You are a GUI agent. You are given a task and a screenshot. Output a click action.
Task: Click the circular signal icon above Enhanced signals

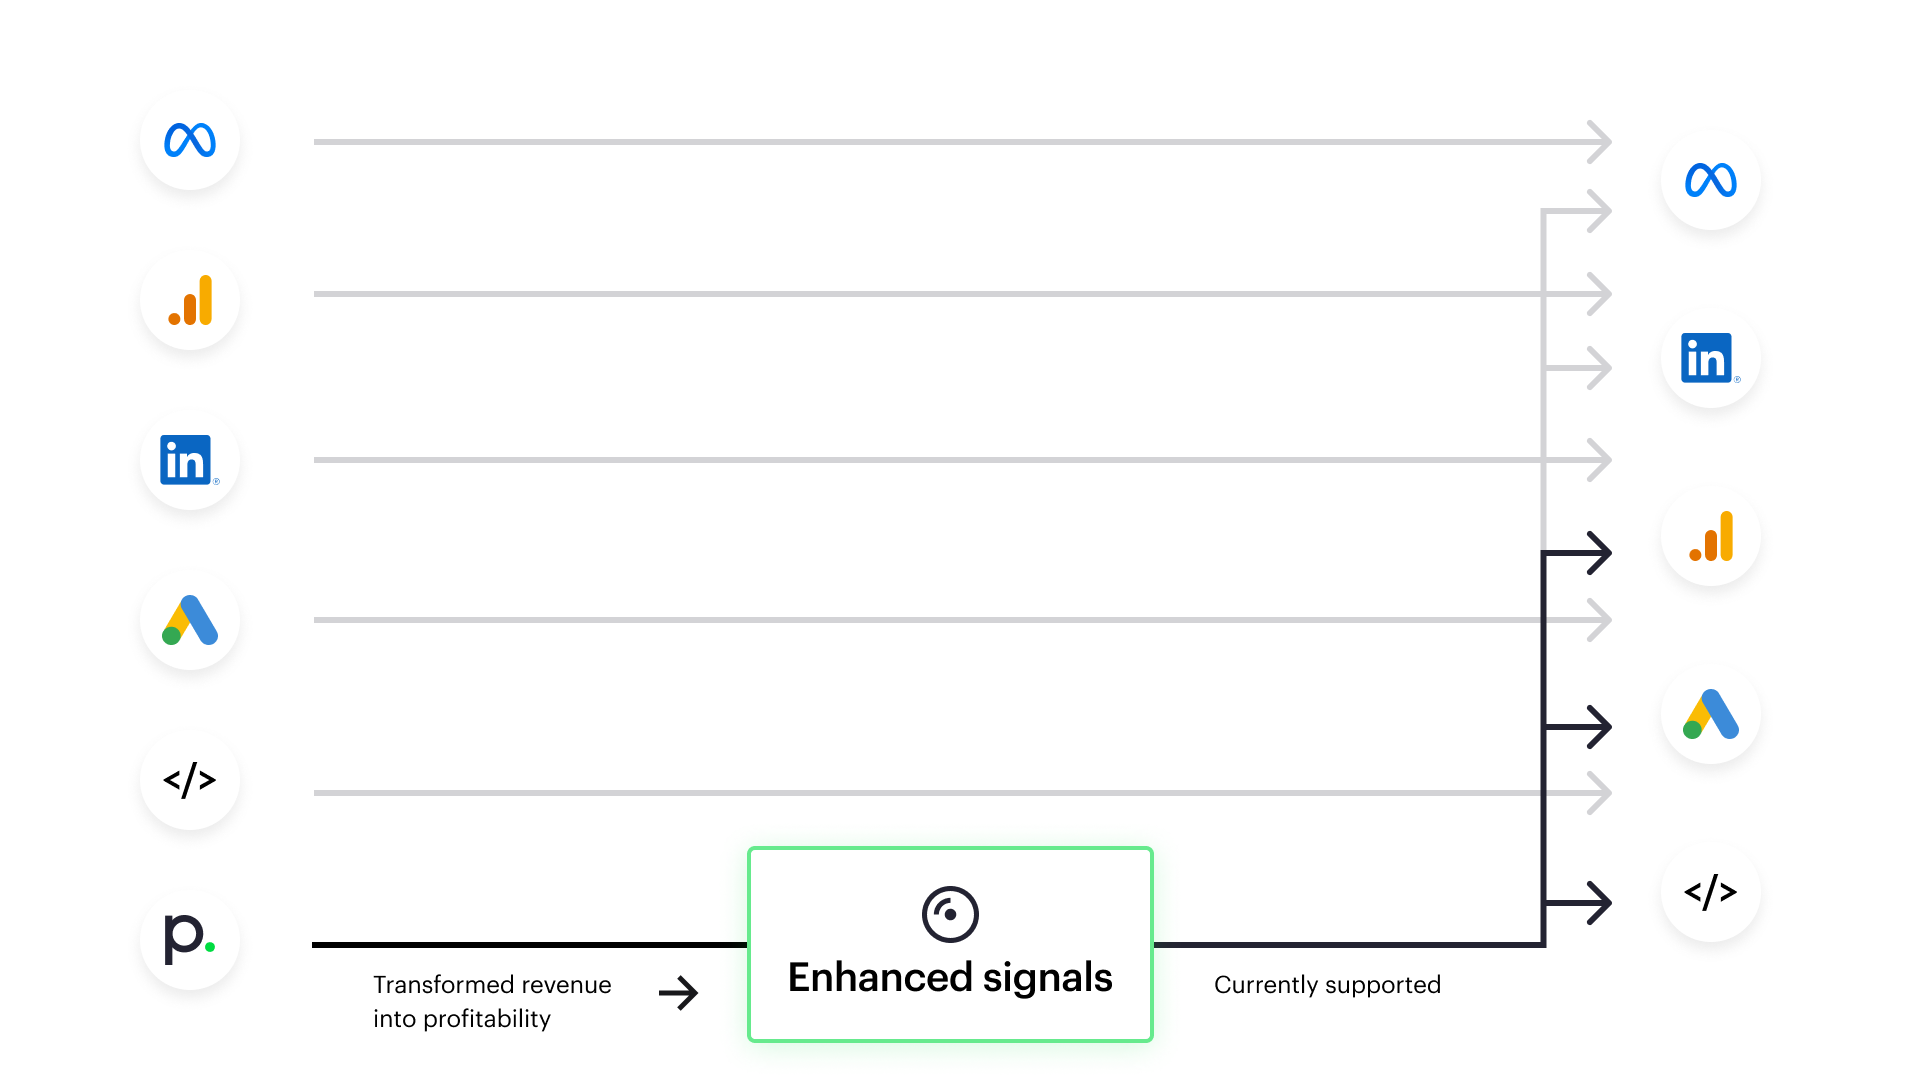(x=950, y=914)
